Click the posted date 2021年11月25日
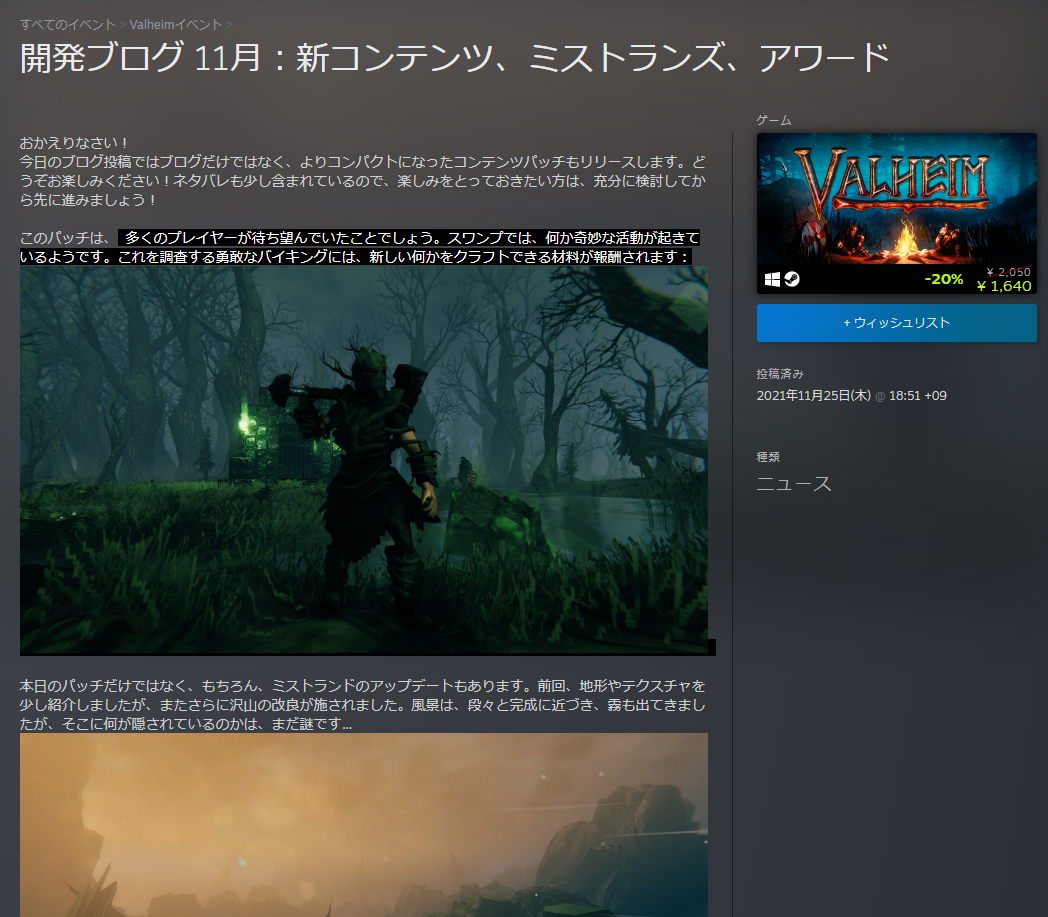 (814, 396)
